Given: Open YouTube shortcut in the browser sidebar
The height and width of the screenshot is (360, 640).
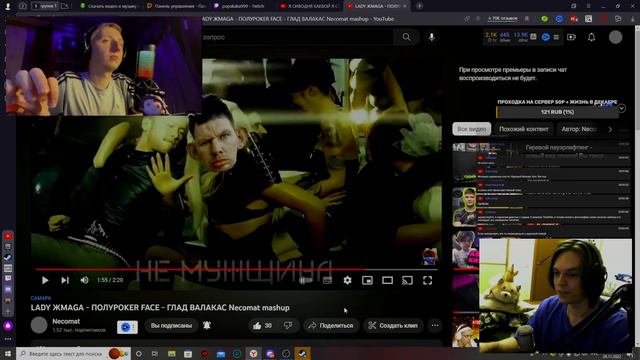Looking at the screenshot, I should 8,236.
